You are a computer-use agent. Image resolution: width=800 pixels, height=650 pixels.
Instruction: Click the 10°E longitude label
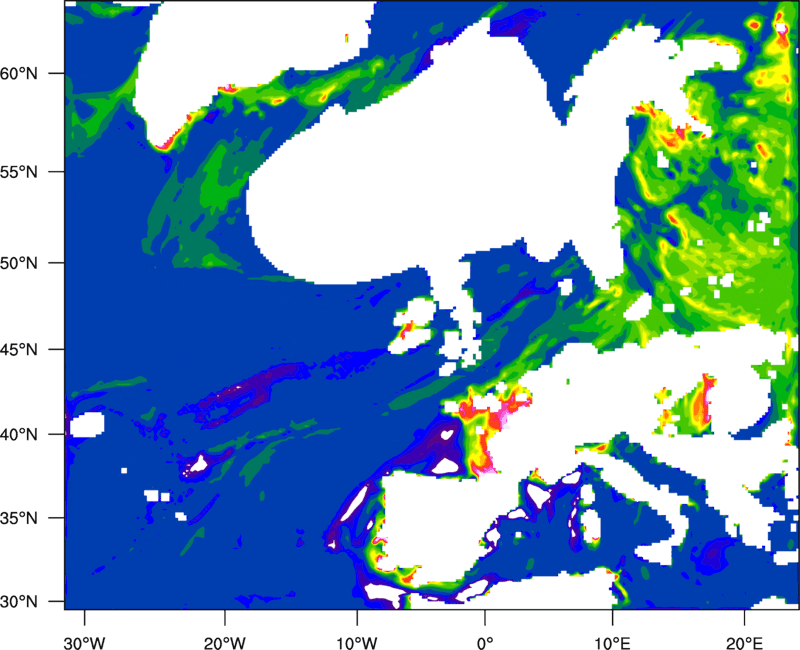click(x=611, y=643)
